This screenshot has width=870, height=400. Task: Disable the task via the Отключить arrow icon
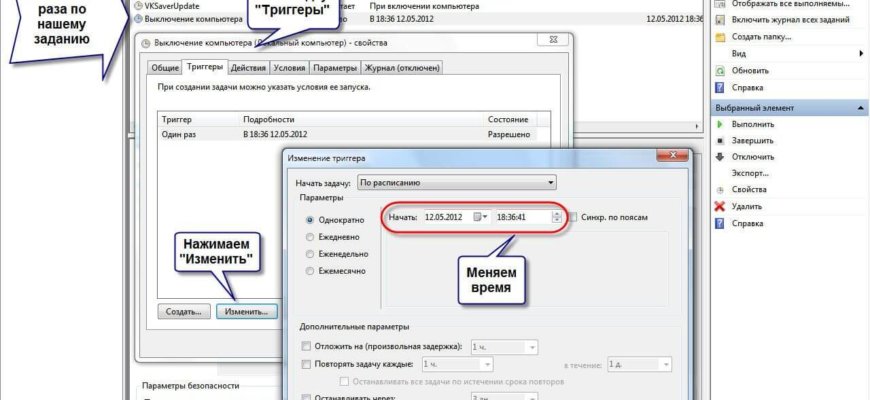pos(720,157)
